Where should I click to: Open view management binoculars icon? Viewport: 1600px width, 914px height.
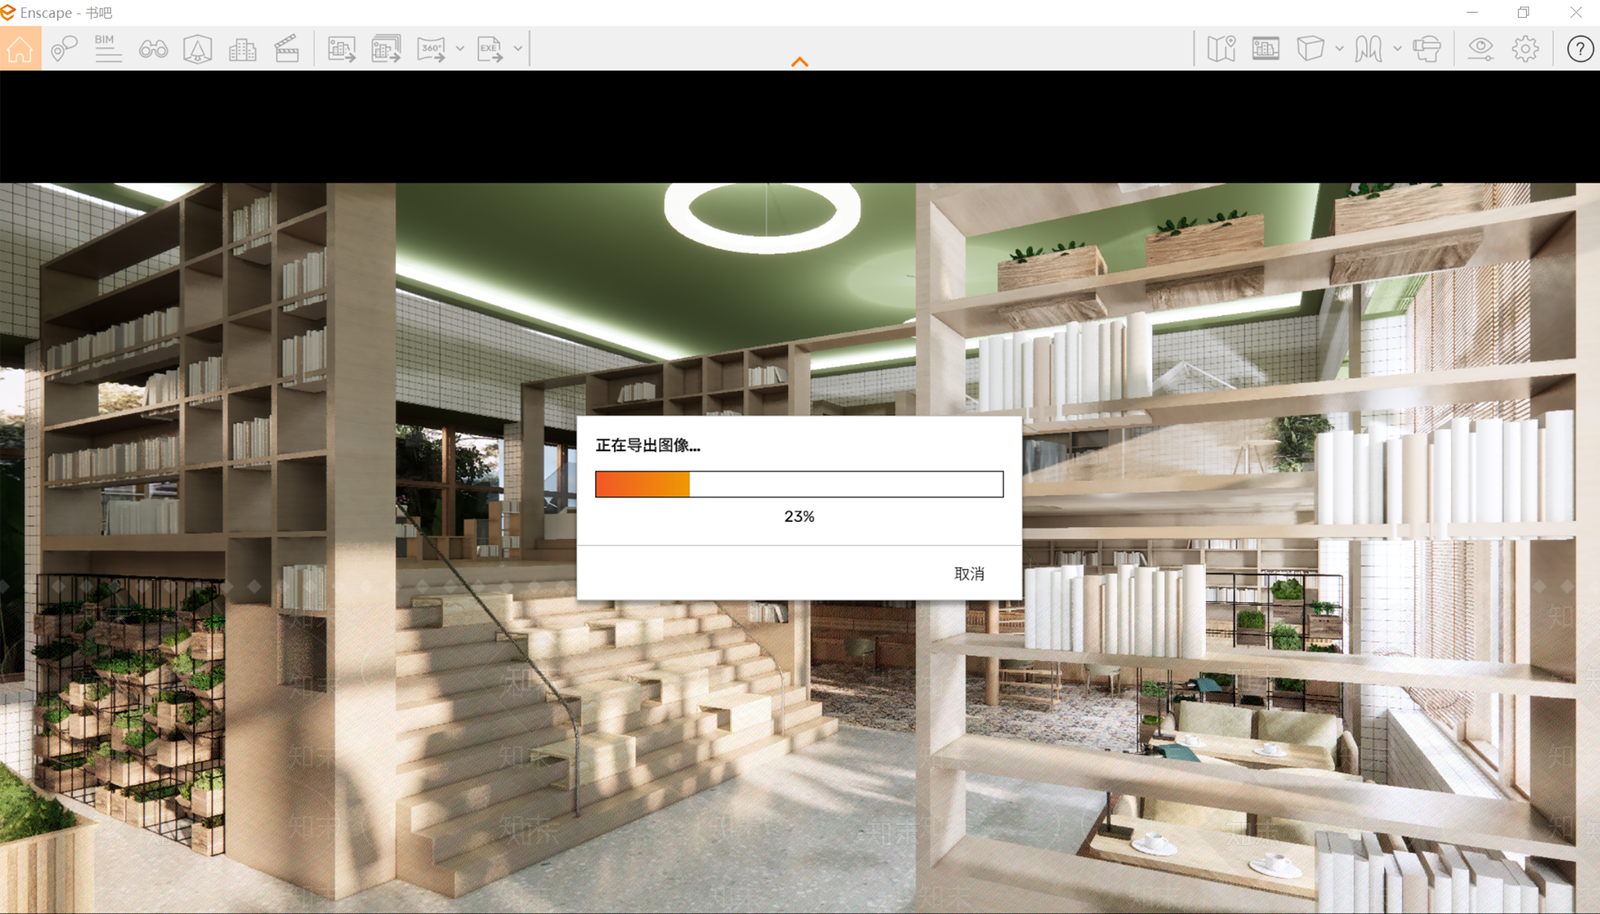tap(153, 49)
